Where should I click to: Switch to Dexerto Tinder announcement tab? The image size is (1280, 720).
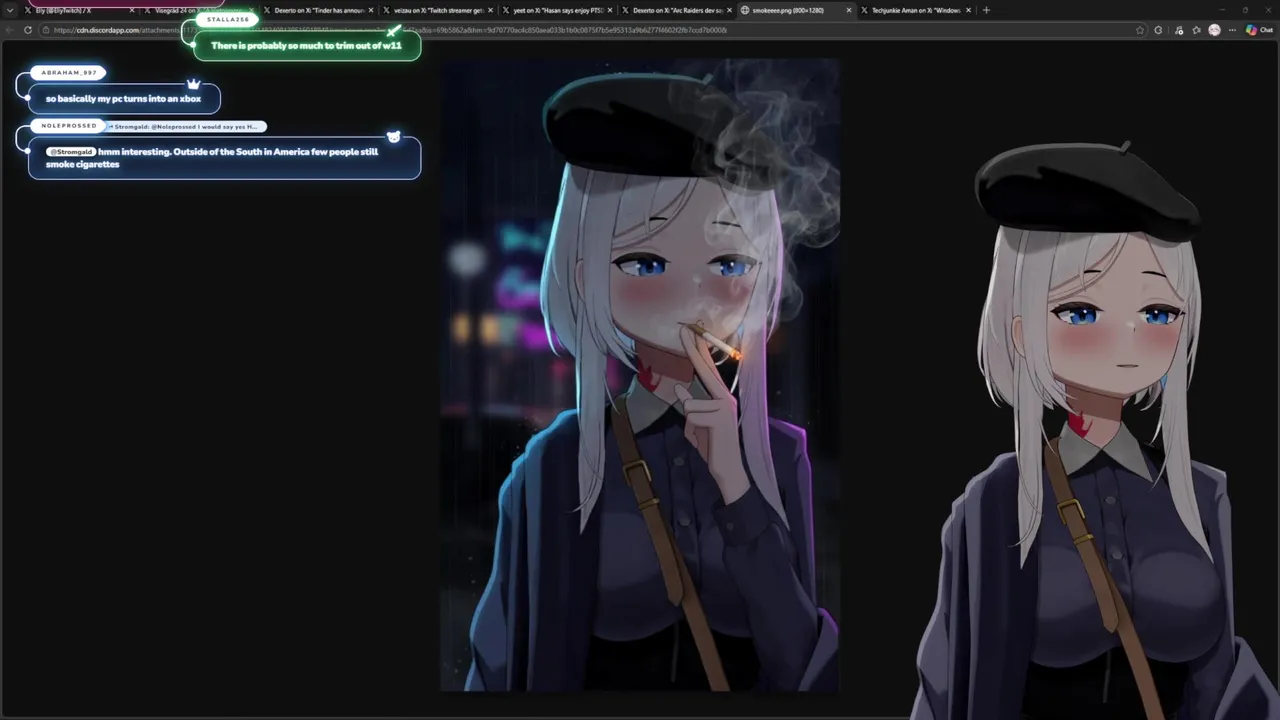pos(318,10)
